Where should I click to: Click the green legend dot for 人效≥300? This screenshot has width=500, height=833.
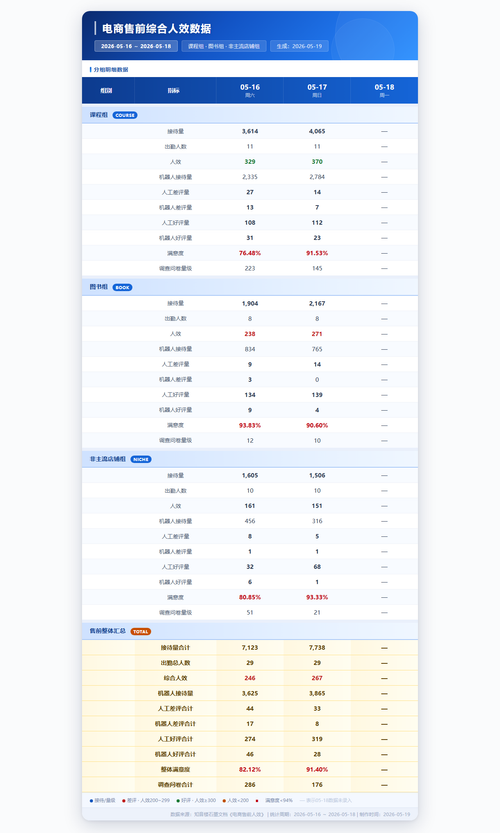click(x=178, y=801)
